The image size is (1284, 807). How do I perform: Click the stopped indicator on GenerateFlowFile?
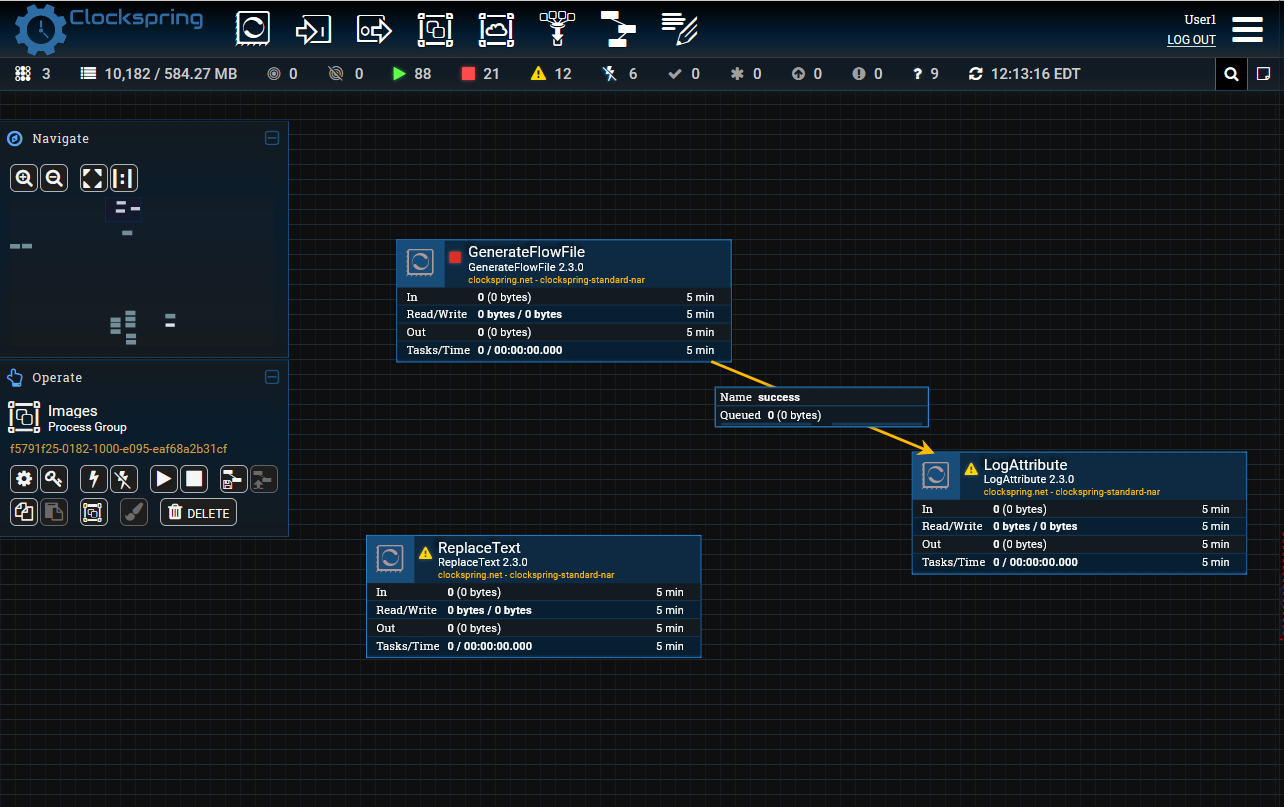[455, 257]
